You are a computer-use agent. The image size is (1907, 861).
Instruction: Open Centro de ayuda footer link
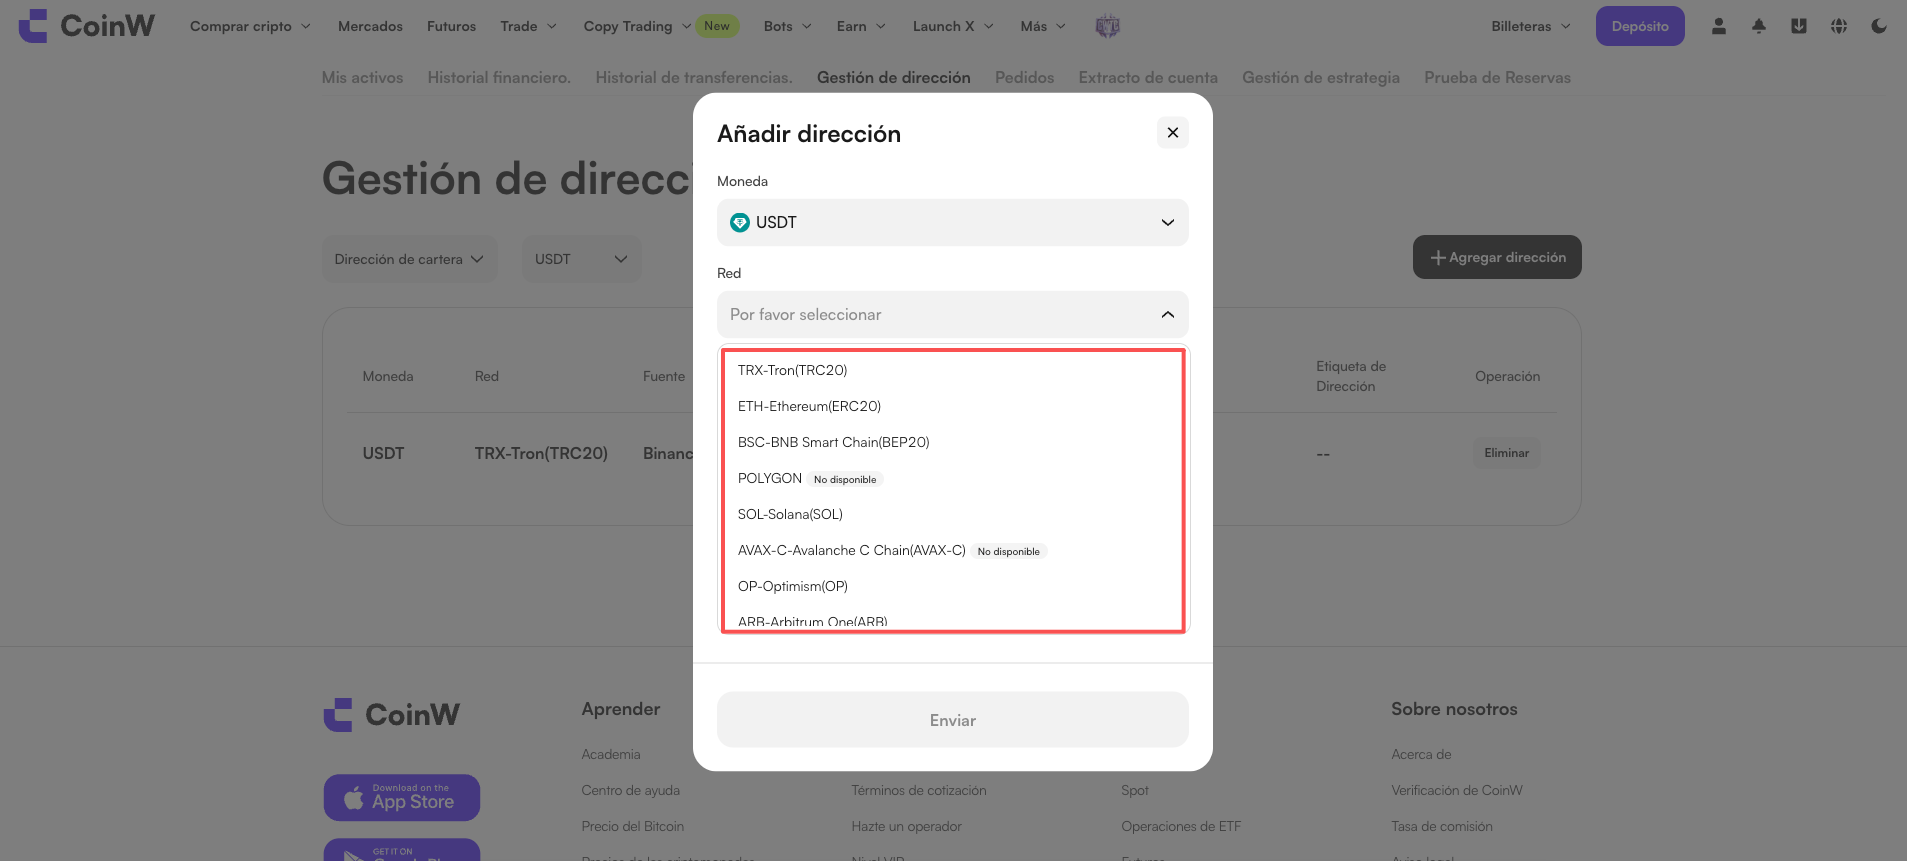pos(631,790)
